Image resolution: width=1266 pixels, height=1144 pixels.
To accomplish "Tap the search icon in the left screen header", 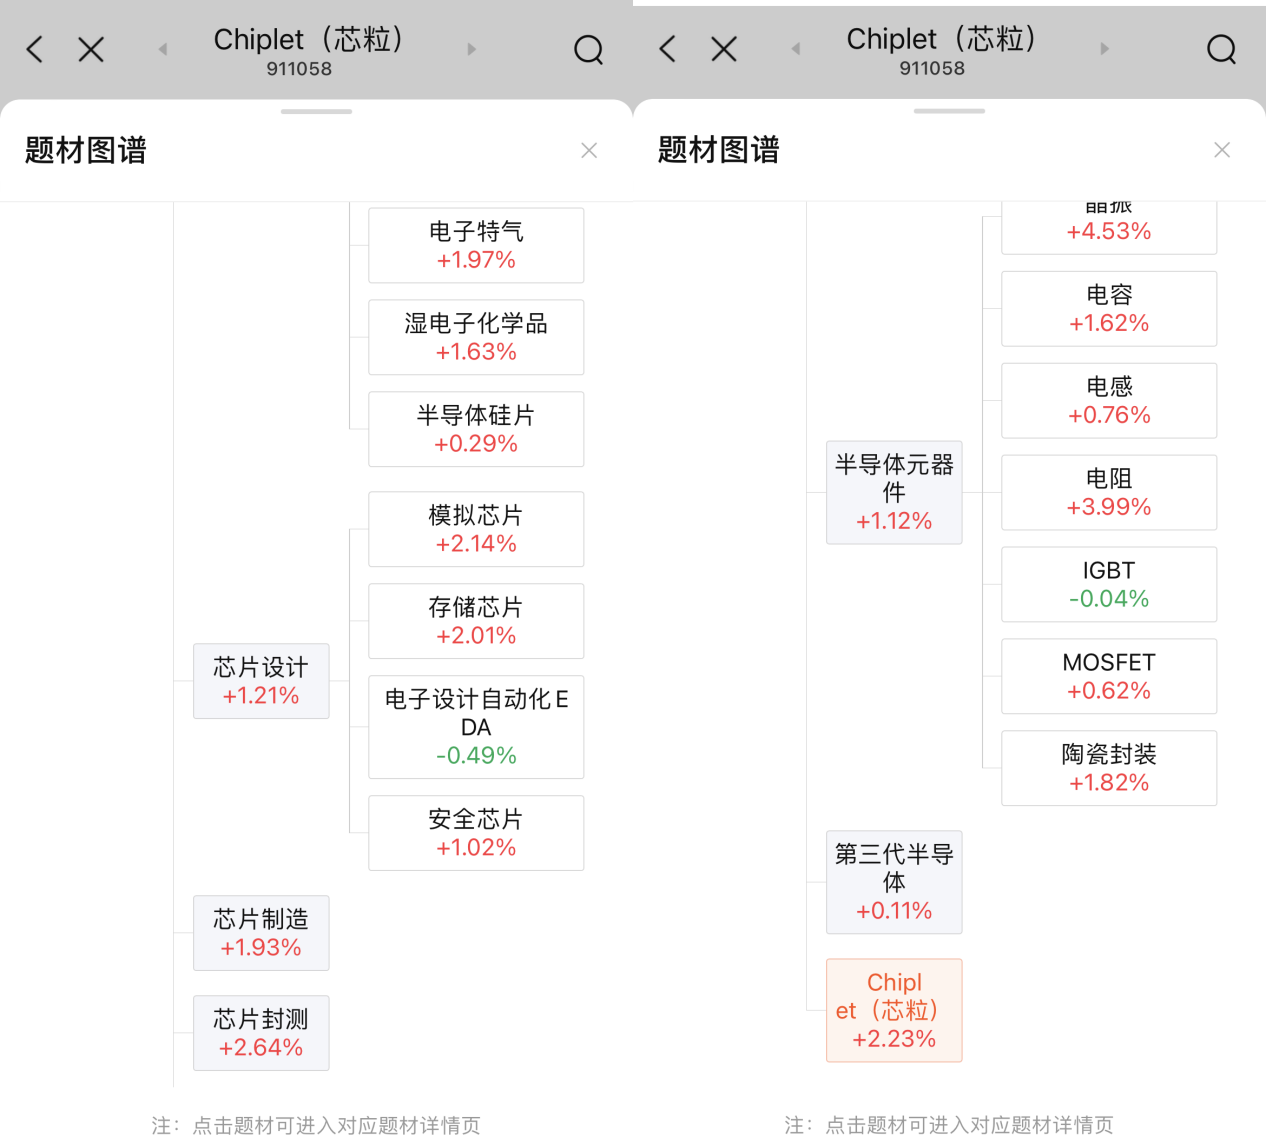I will tap(588, 49).
